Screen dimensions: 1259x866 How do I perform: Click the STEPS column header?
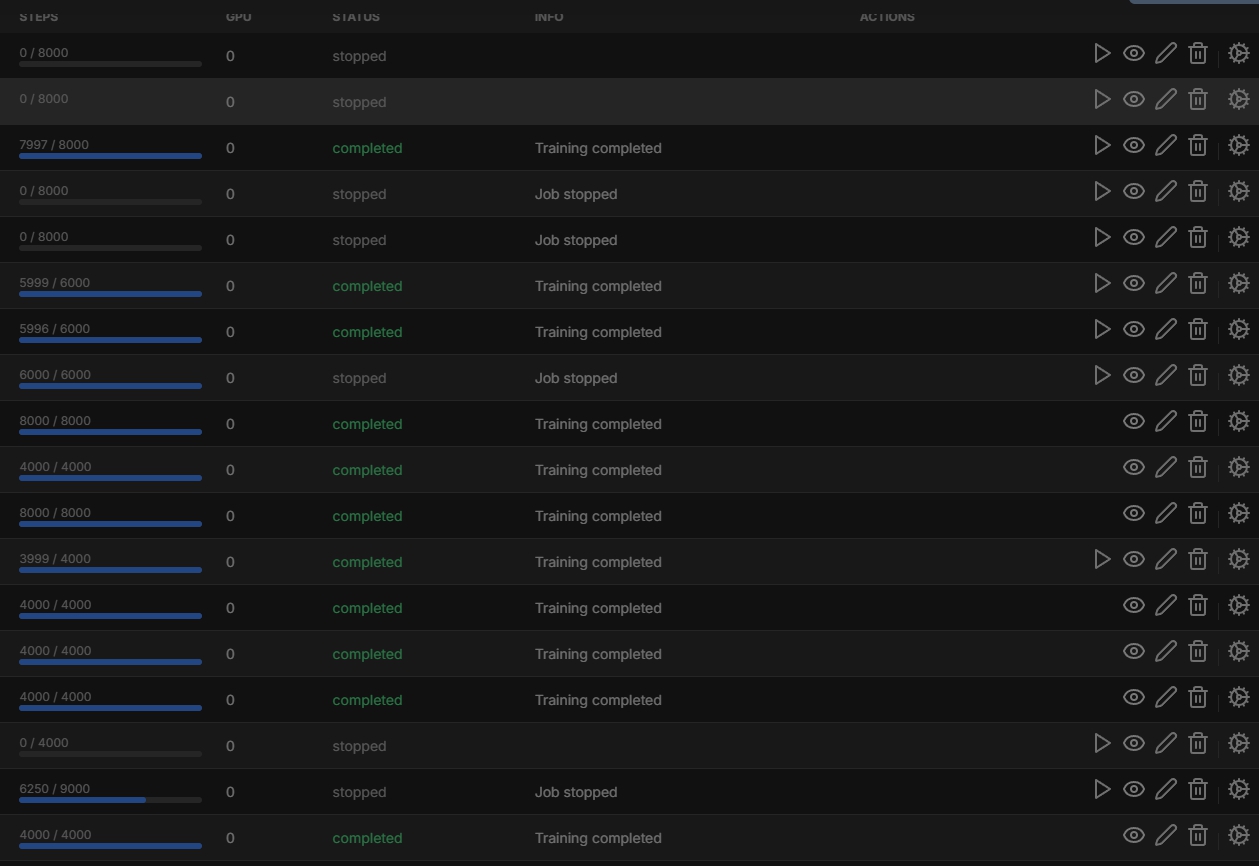click(38, 17)
